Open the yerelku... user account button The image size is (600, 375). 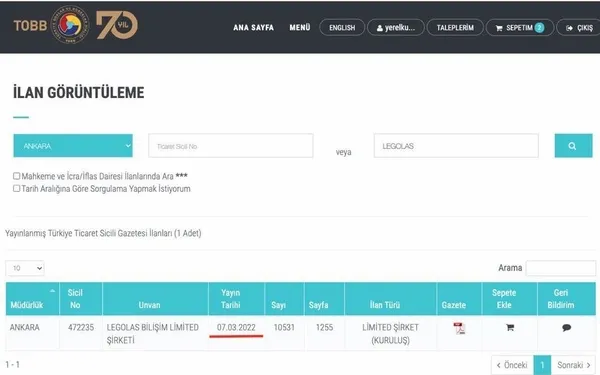click(x=396, y=28)
